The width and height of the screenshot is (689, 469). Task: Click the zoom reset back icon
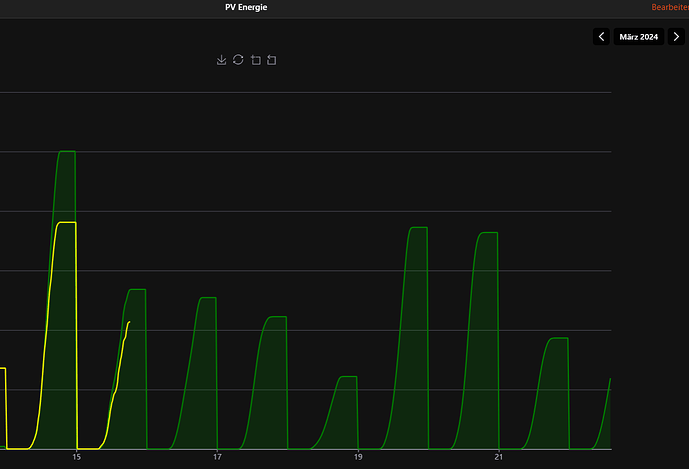(x=272, y=60)
